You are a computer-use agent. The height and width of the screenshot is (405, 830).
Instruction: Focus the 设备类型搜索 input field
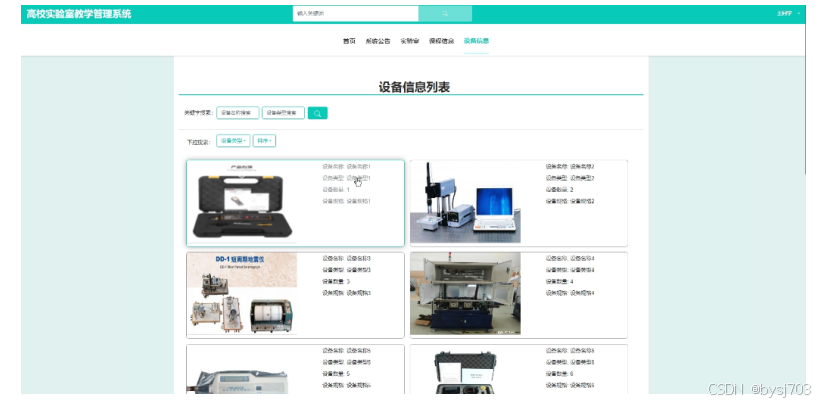pos(283,113)
